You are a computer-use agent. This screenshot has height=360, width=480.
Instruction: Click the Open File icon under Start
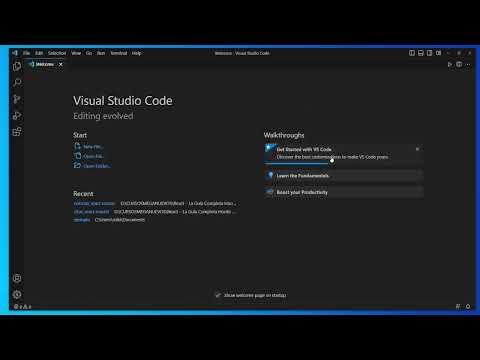pyautogui.click(x=77, y=156)
